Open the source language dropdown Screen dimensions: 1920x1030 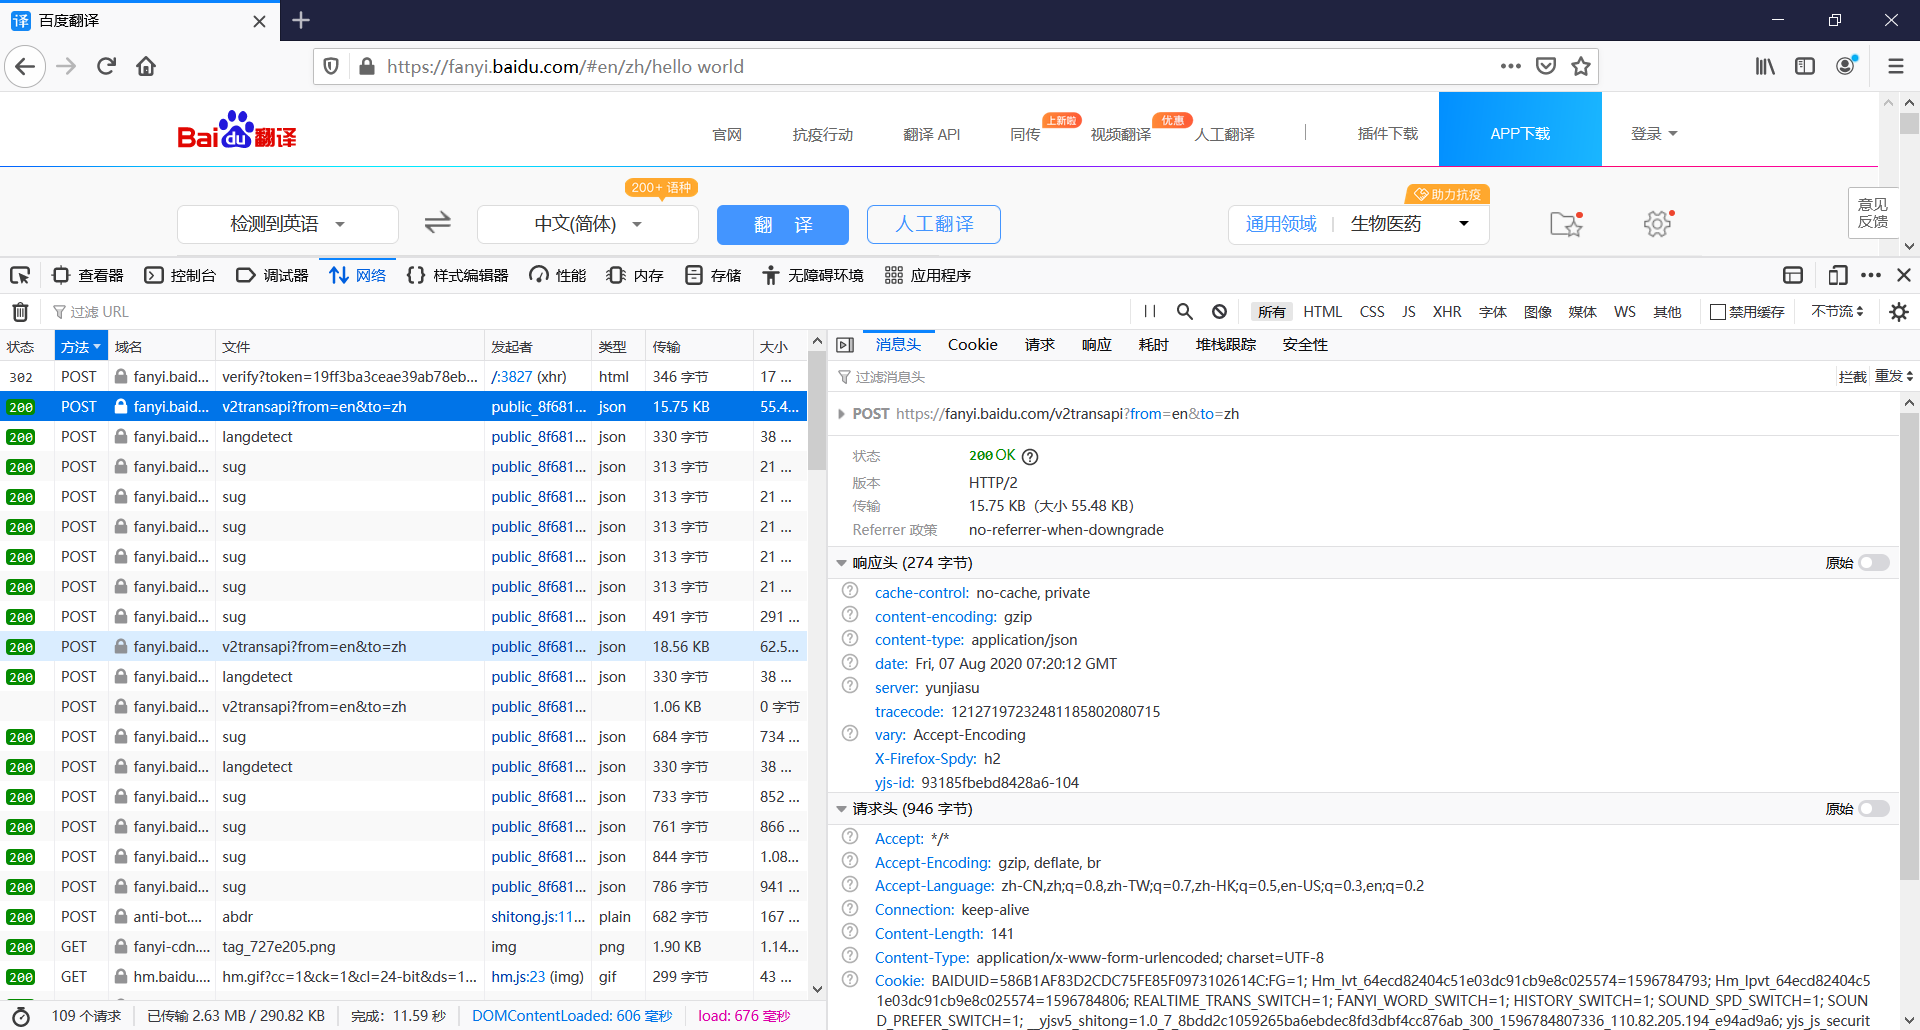coord(288,224)
